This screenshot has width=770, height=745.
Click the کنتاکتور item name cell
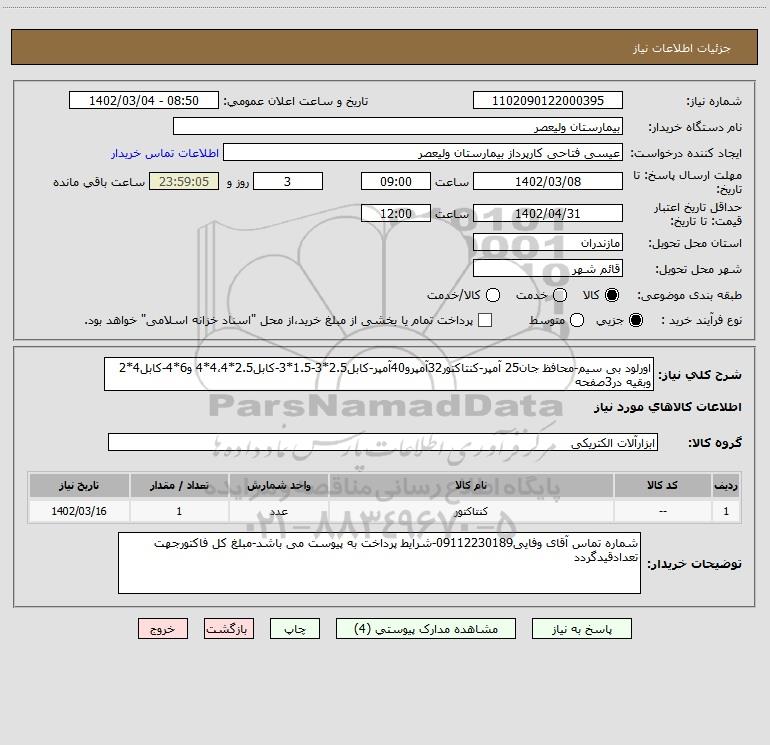pyautogui.click(x=470, y=511)
